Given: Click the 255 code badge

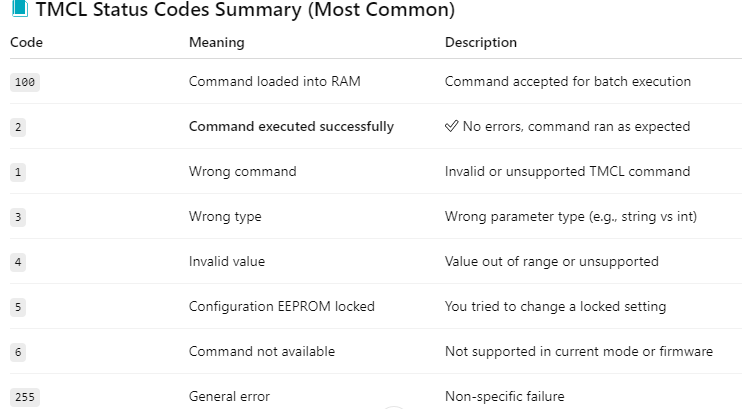Looking at the screenshot, I should pos(25,397).
